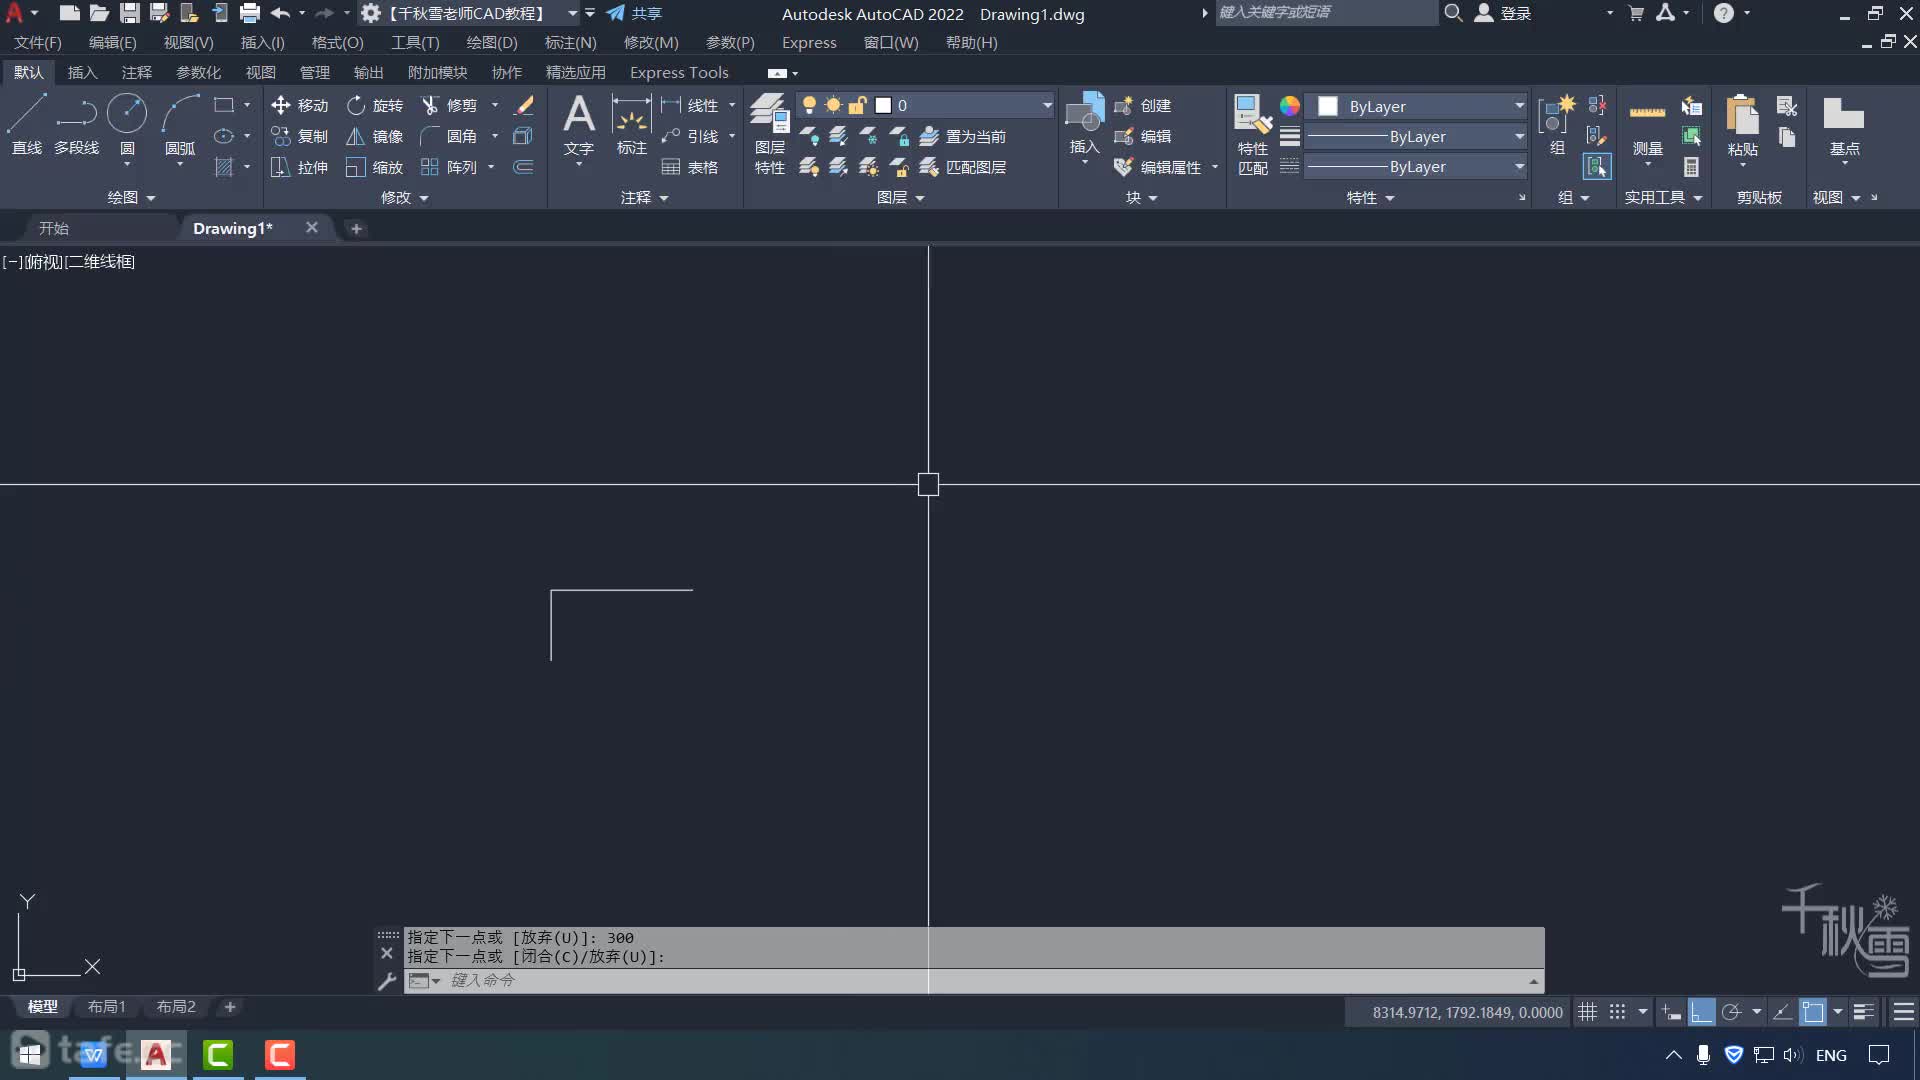Viewport: 1920px width, 1080px height.
Task: Click 匹配图层 (Match Layer) button
Action: click(x=963, y=167)
